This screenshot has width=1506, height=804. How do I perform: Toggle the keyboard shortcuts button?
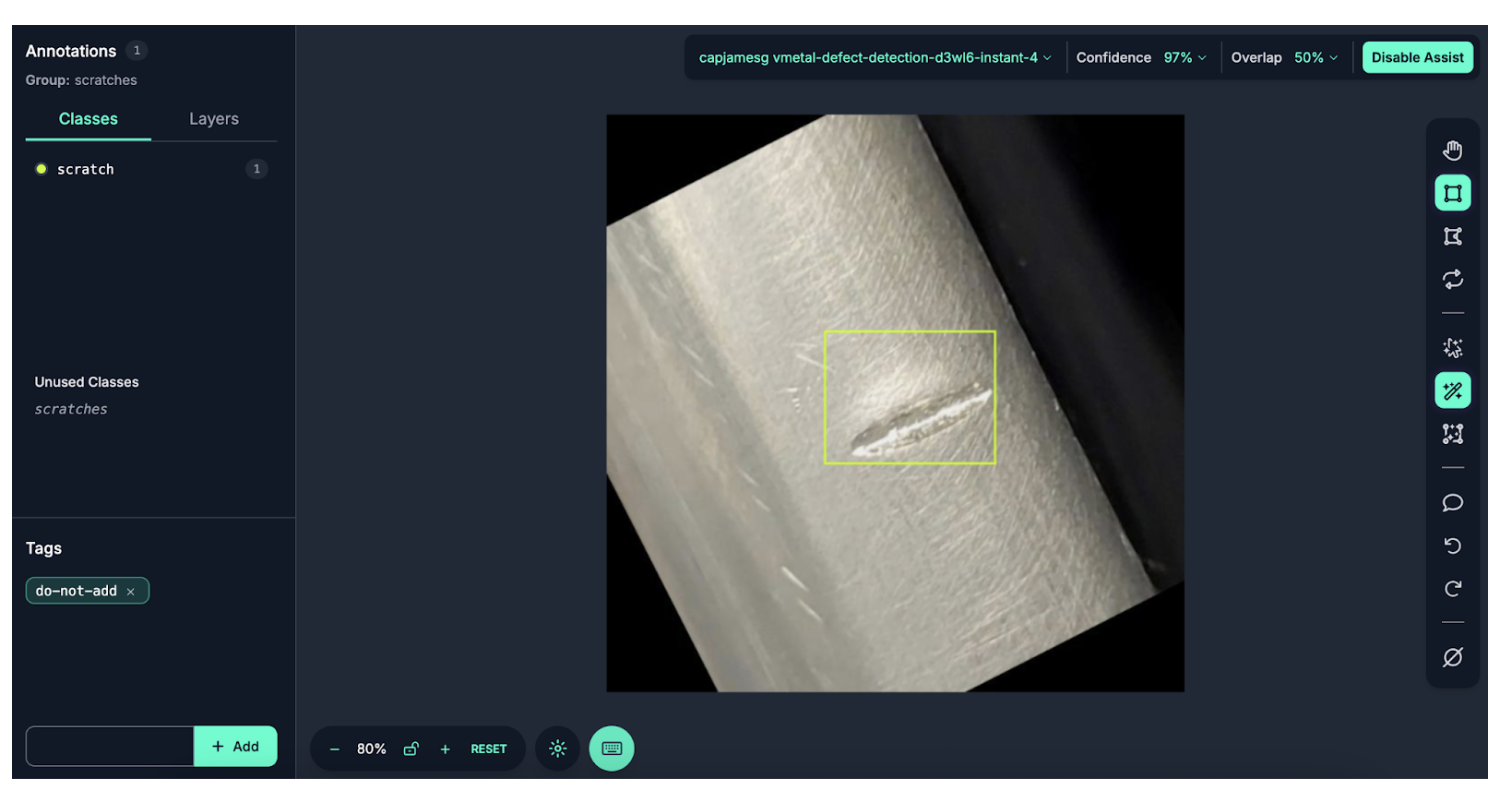[612, 749]
